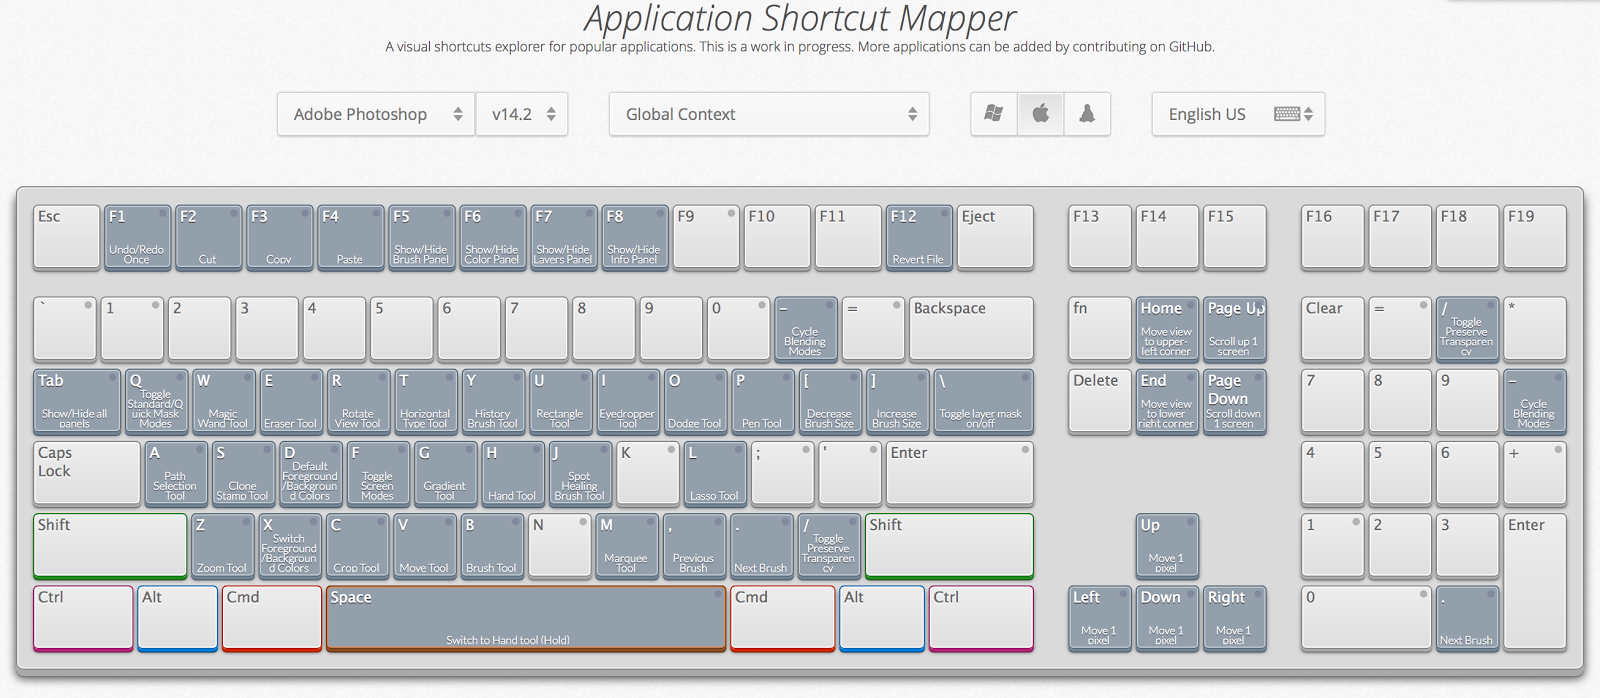Select the Linux penguin icon button

click(x=1087, y=114)
